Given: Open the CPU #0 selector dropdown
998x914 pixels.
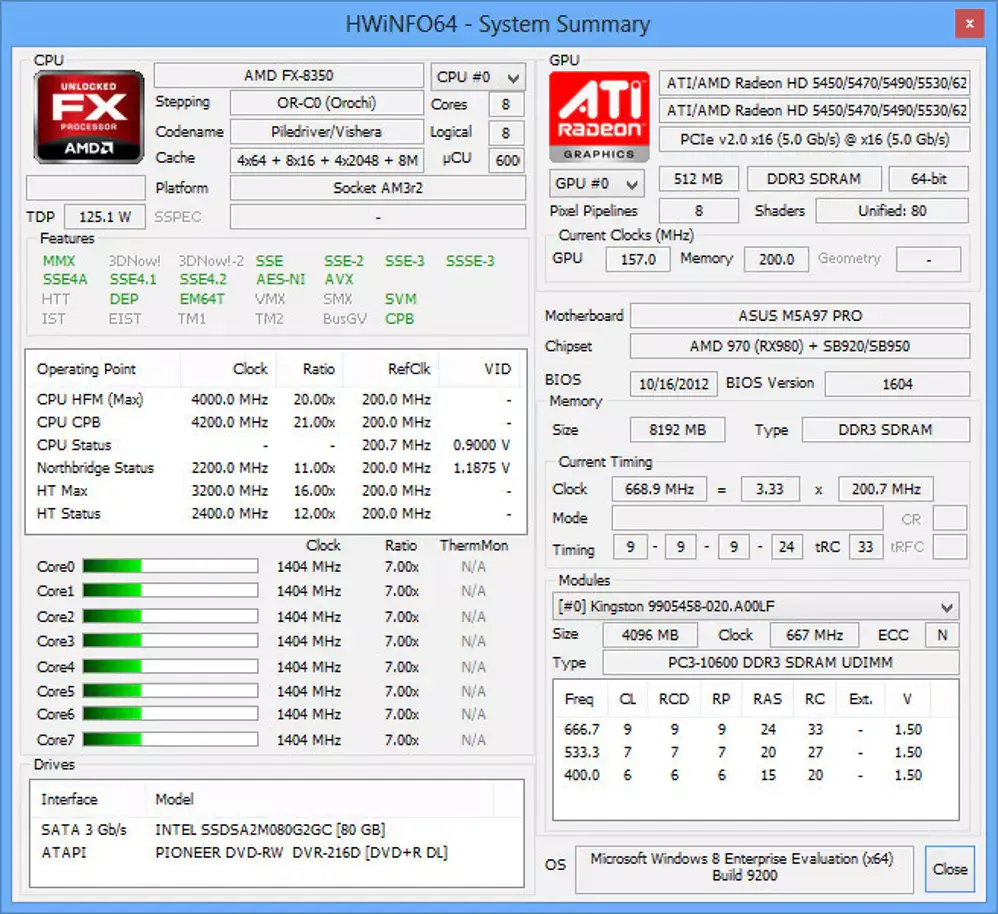Looking at the screenshot, I should tap(478, 77).
